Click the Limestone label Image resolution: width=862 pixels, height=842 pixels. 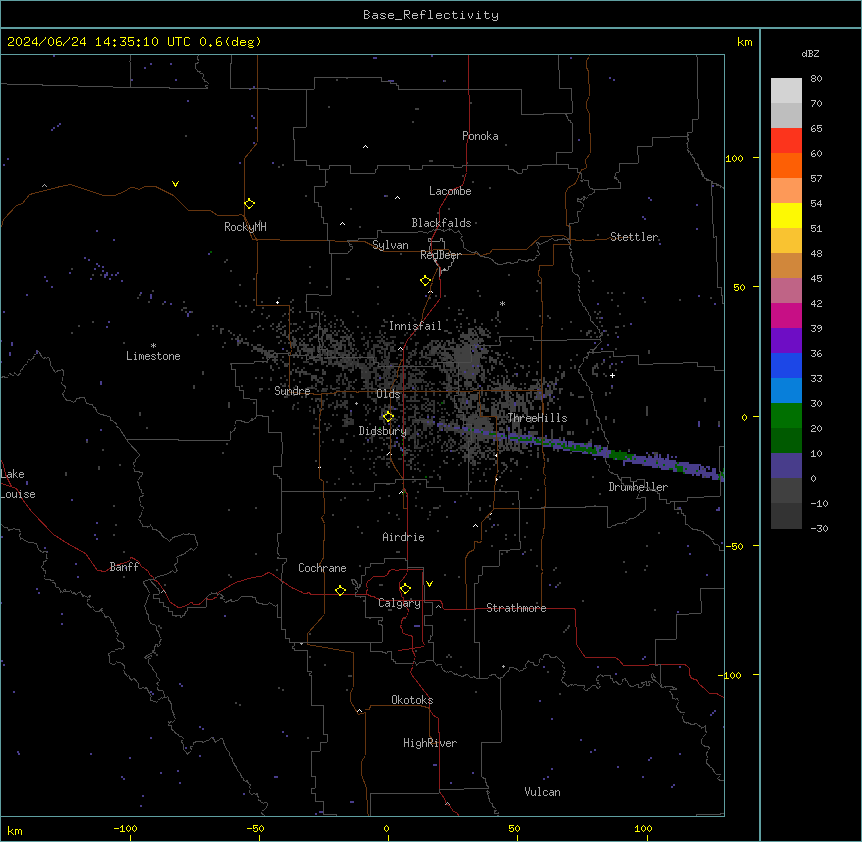[153, 356]
